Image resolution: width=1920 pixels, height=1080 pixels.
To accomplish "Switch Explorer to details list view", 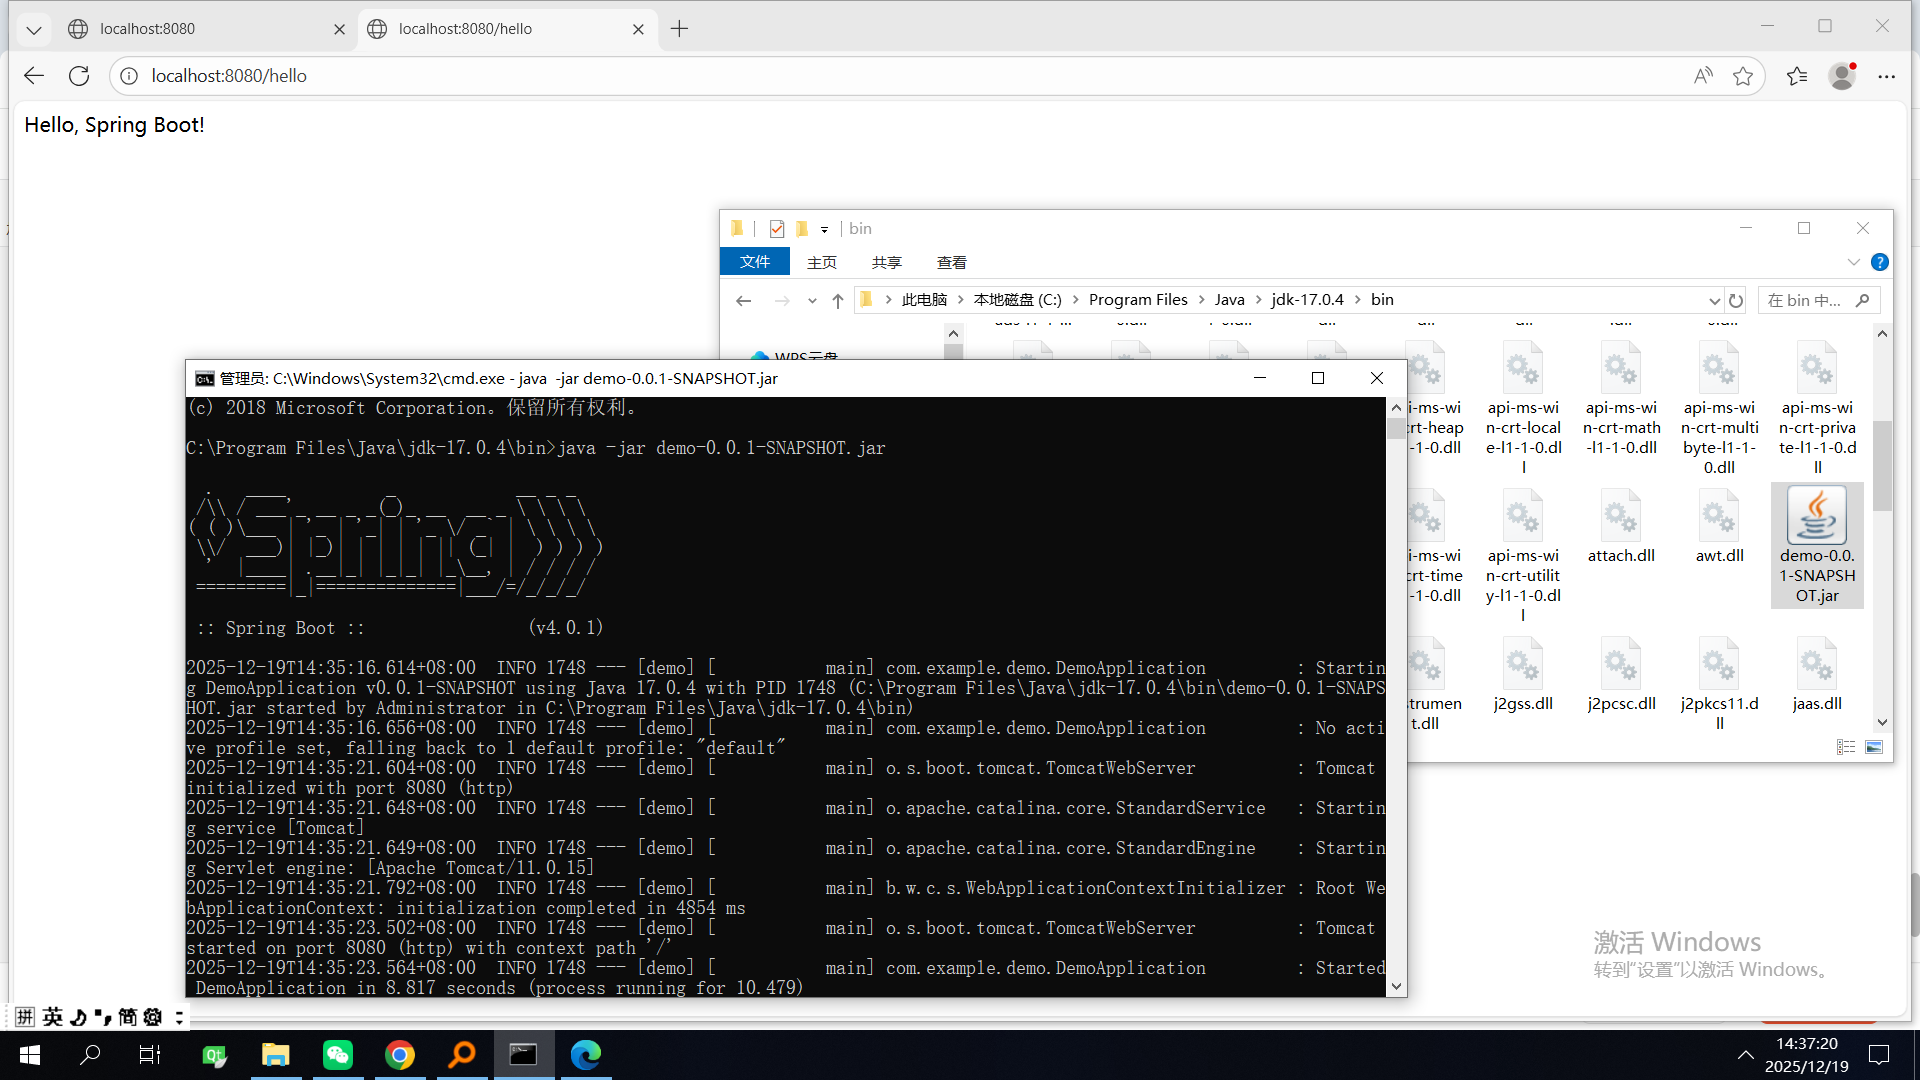I will coord(1846,747).
